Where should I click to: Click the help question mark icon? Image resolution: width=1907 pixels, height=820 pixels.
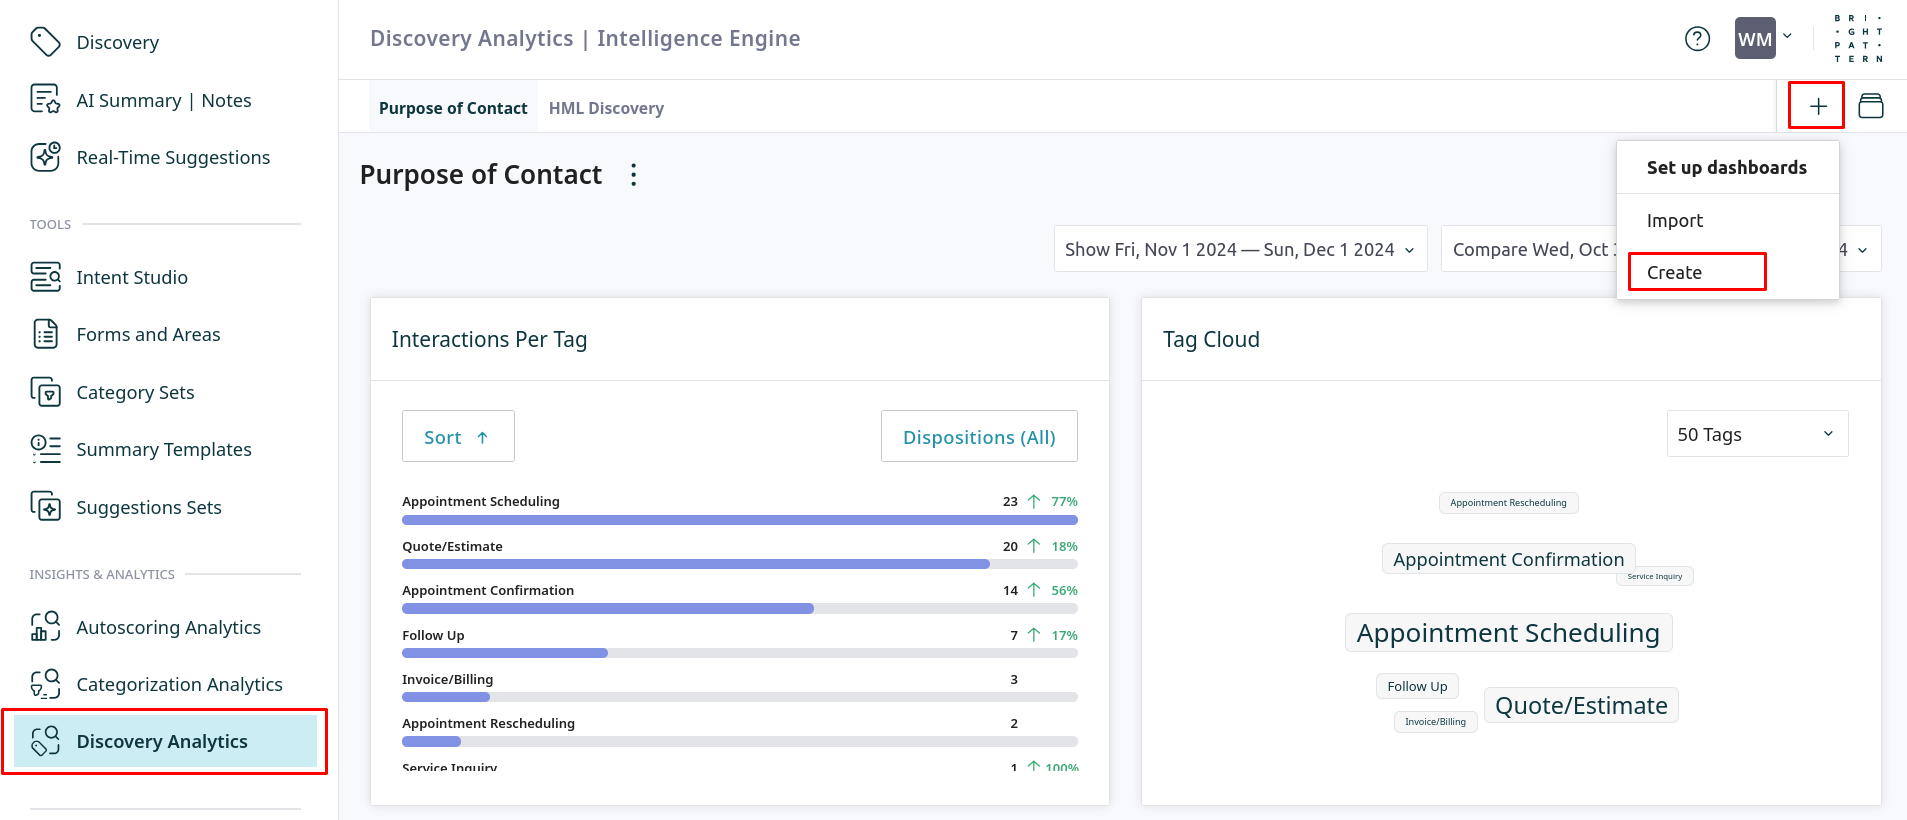click(1697, 39)
